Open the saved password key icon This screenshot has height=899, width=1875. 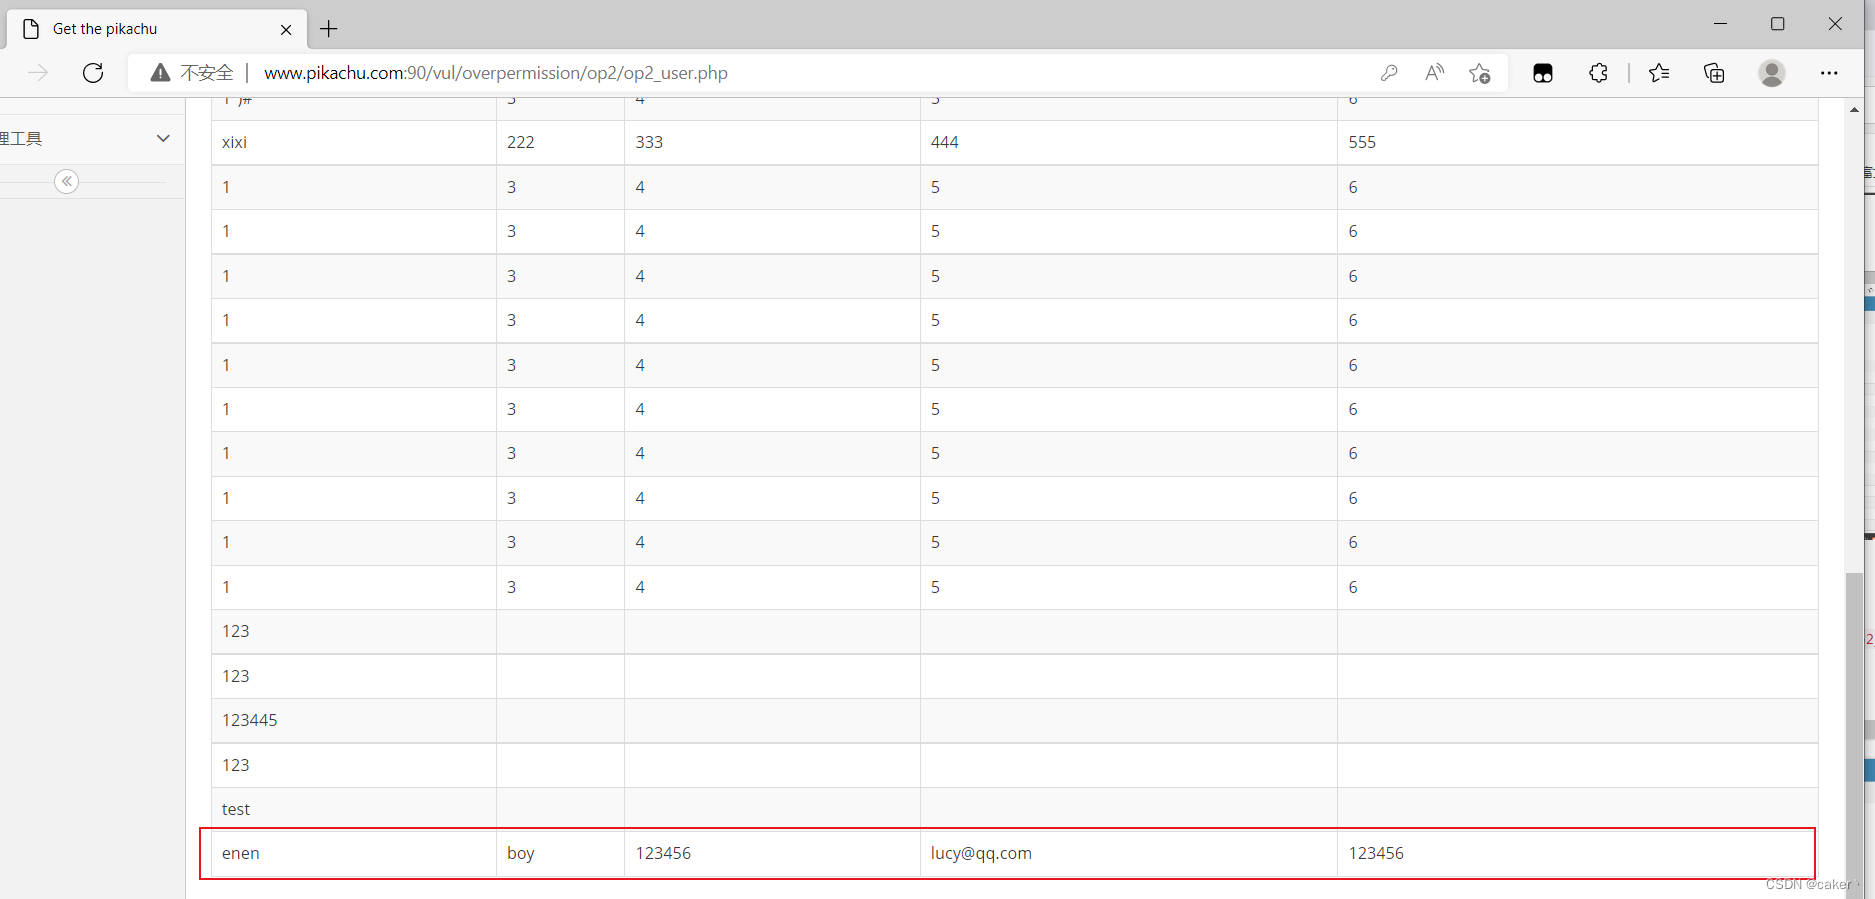coord(1389,73)
